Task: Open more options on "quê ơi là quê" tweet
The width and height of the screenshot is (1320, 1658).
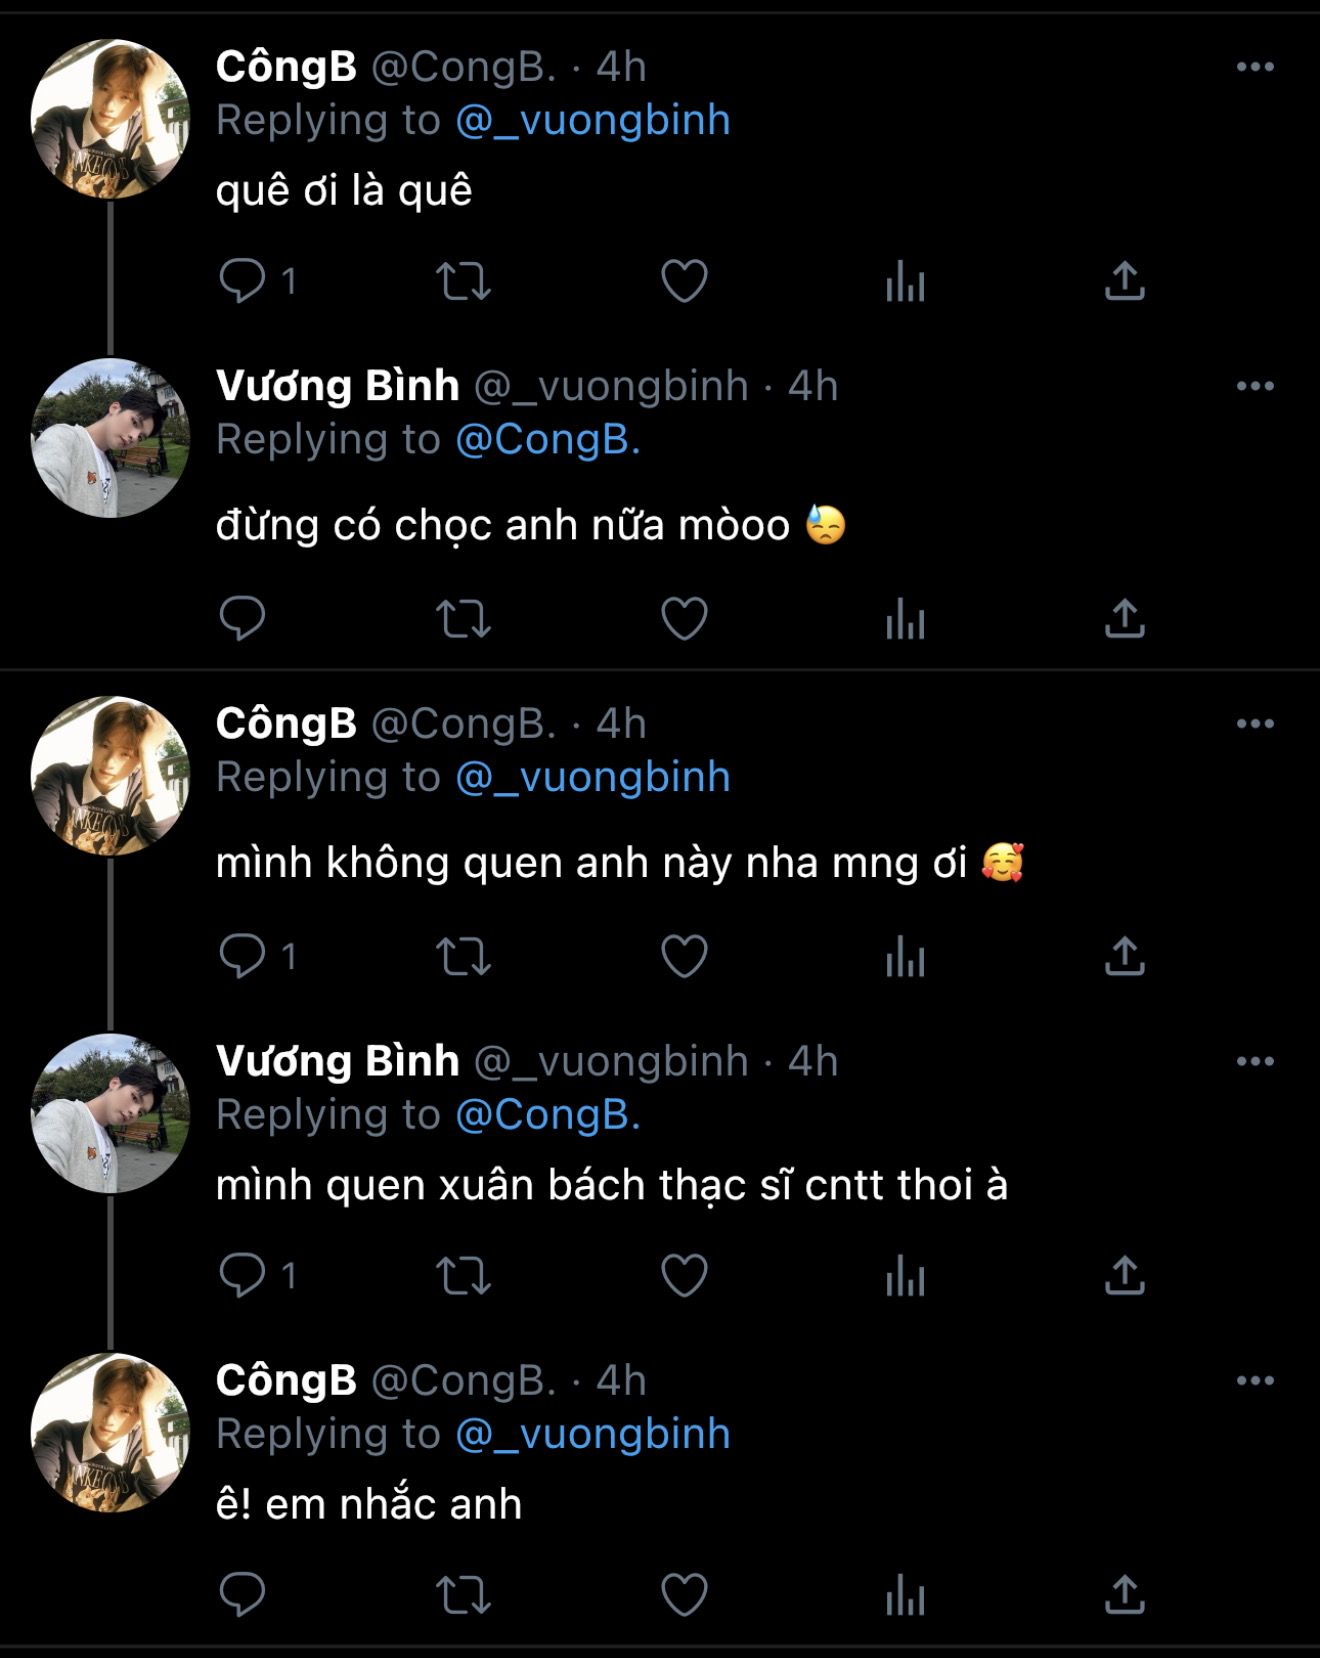Action: 1255,67
